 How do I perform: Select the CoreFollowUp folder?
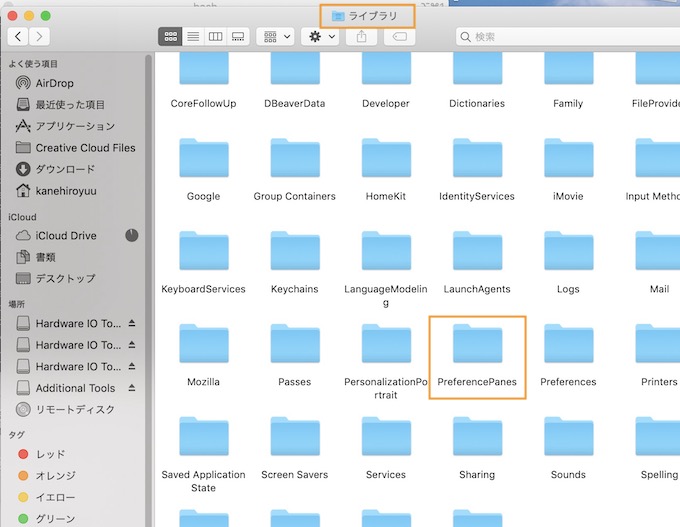pos(203,68)
